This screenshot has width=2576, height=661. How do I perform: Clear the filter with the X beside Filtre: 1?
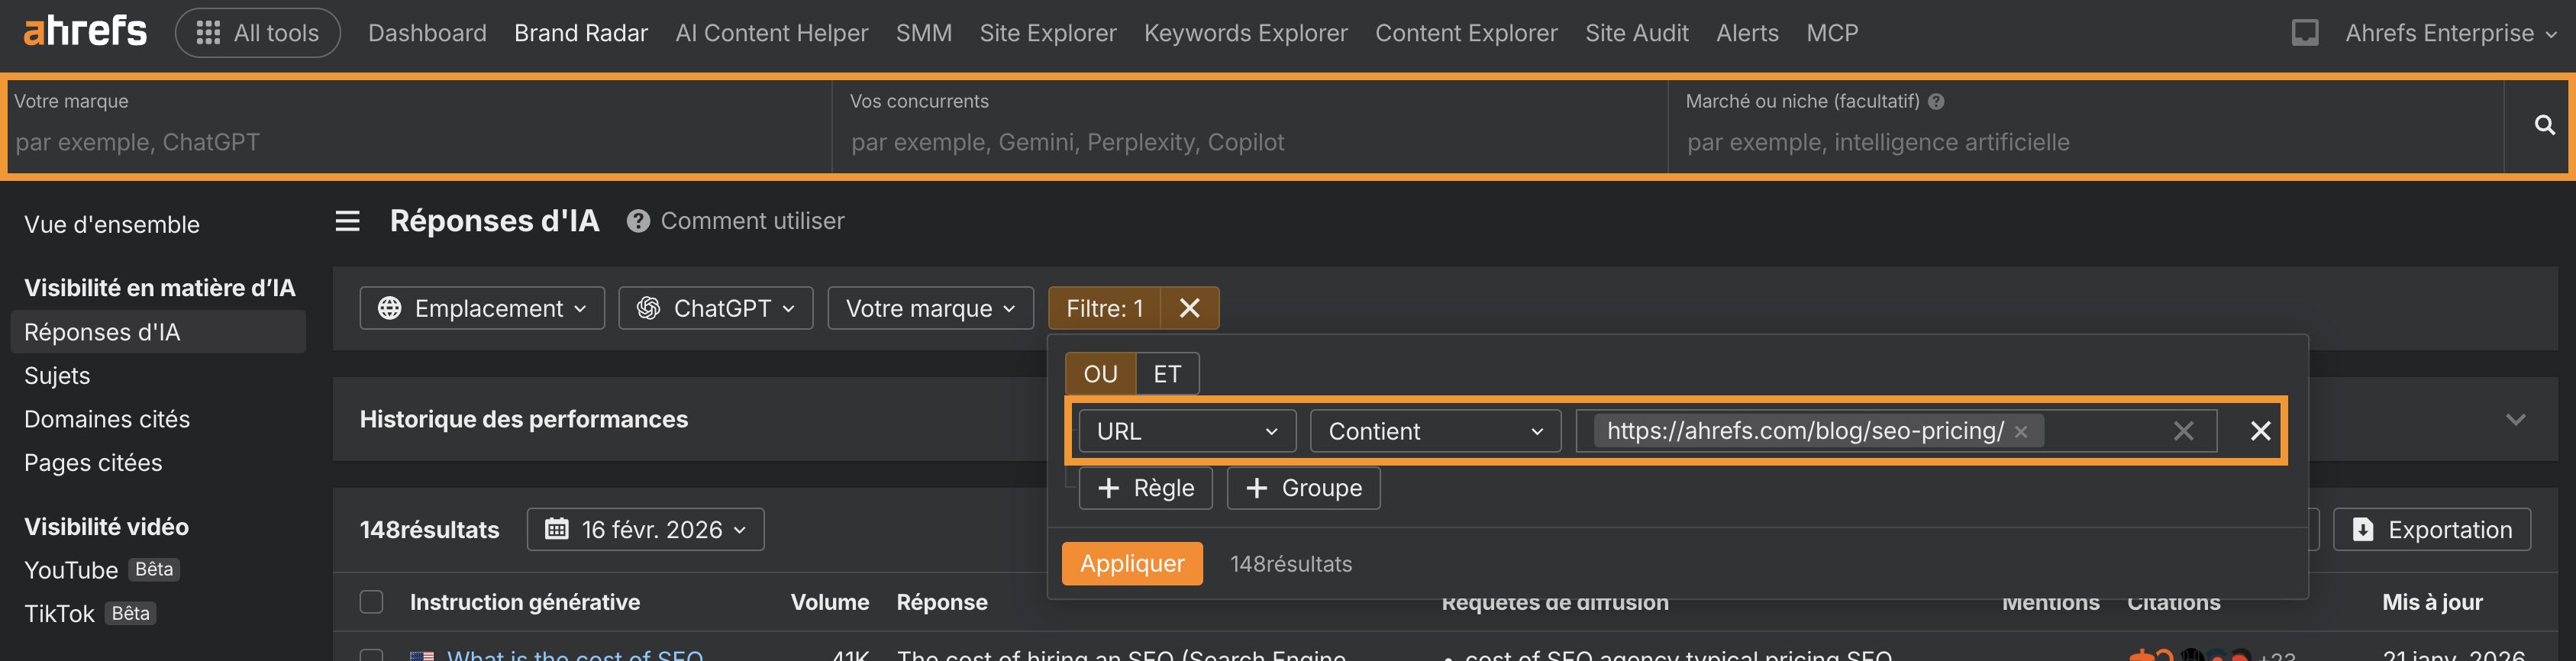pyautogui.click(x=1189, y=308)
